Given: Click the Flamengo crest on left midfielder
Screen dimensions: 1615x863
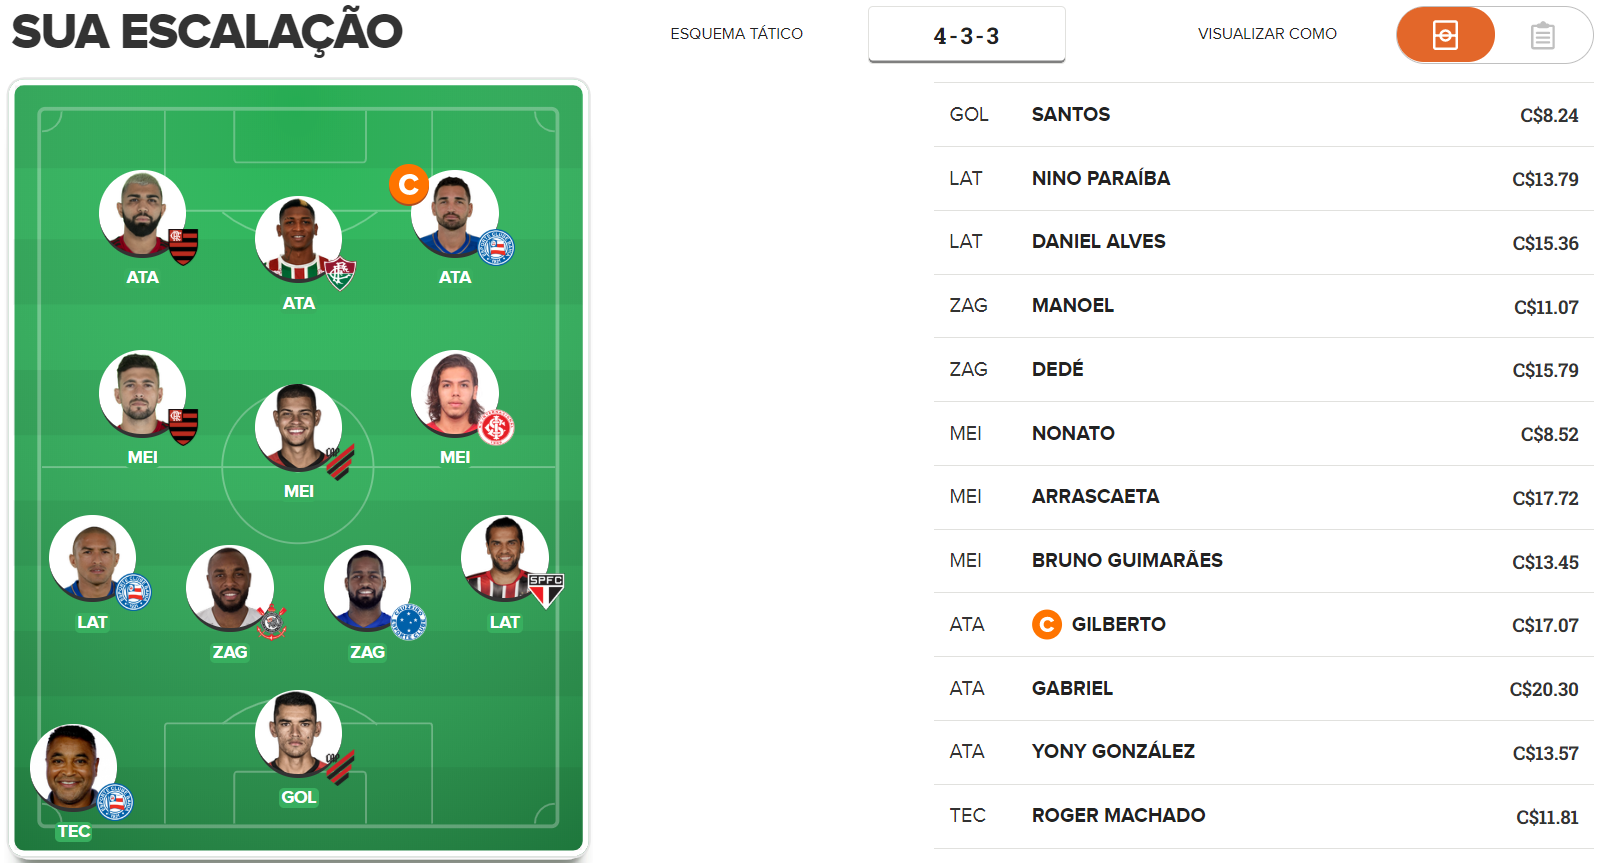Looking at the screenshot, I should point(183,427).
